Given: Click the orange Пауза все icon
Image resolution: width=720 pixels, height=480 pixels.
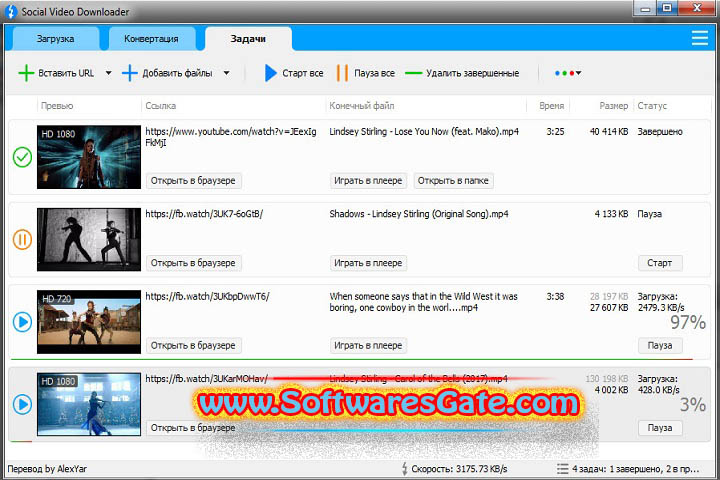Looking at the screenshot, I should [342, 73].
